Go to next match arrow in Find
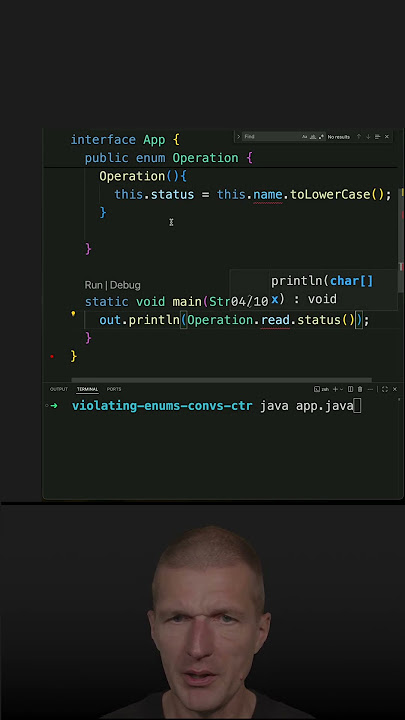Image resolution: width=405 pixels, height=720 pixels. (x=368, y=137)
